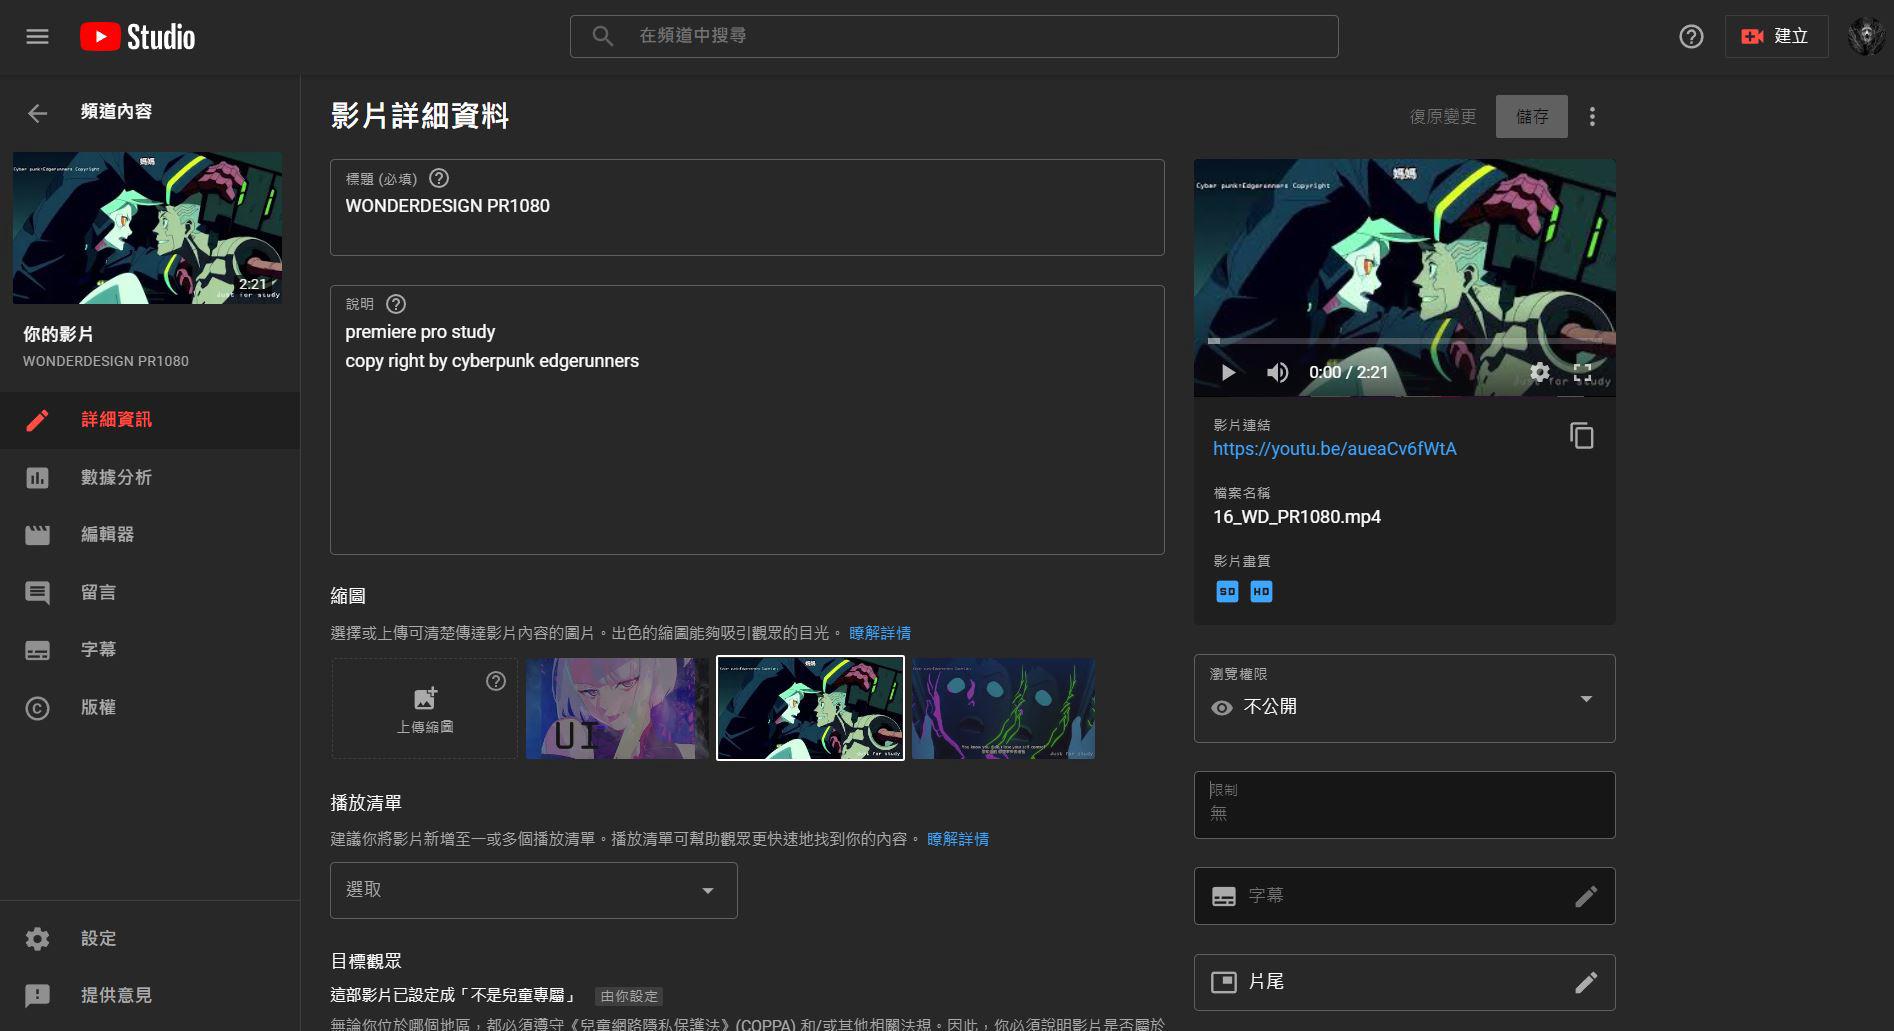Open the Editor in sidebar

click(150, 535)
